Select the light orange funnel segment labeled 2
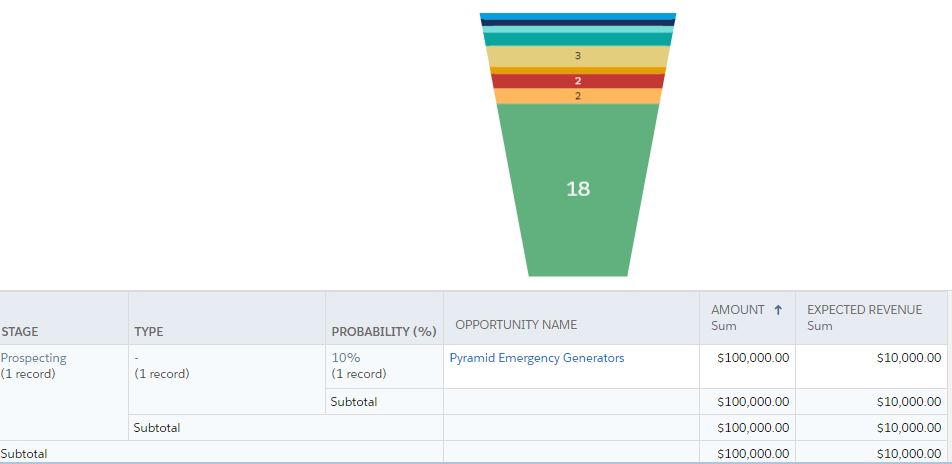The image size is (952, 464). click(x=578, y=96)
